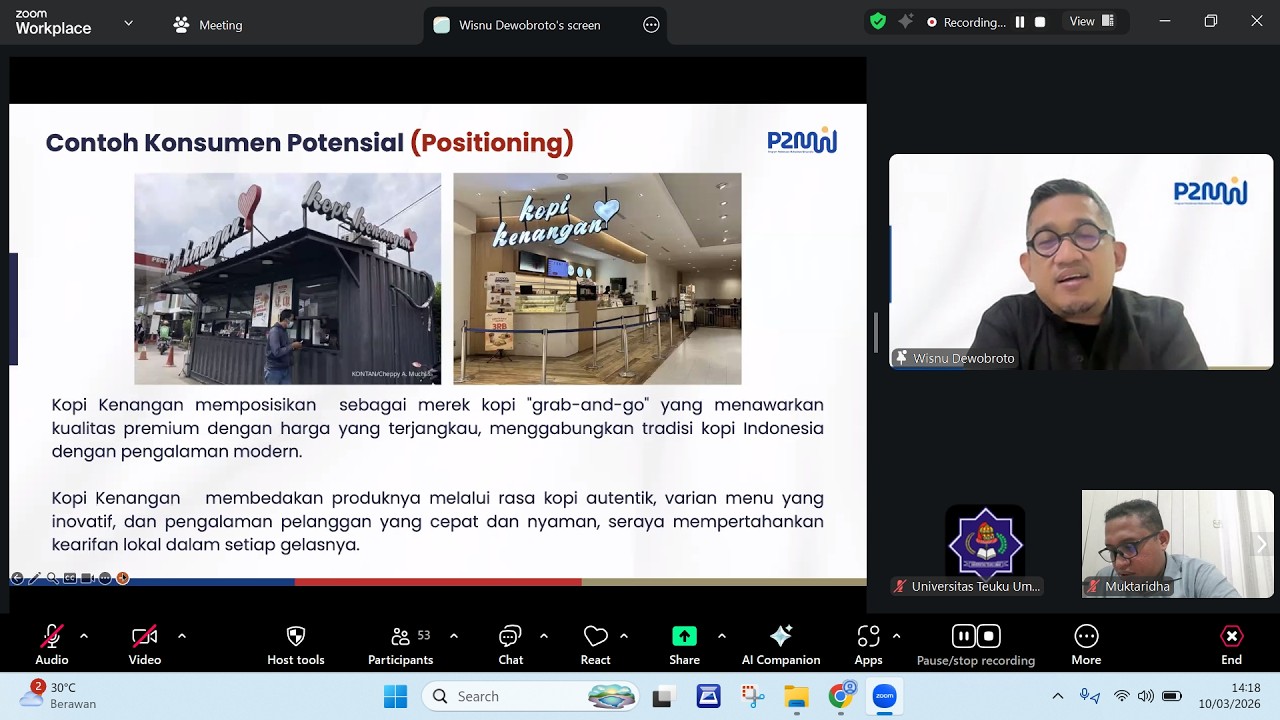This screenshot has height=720, width=1280.
Task: Stop recording in bottom toolbar
Action: click(988, 636)
